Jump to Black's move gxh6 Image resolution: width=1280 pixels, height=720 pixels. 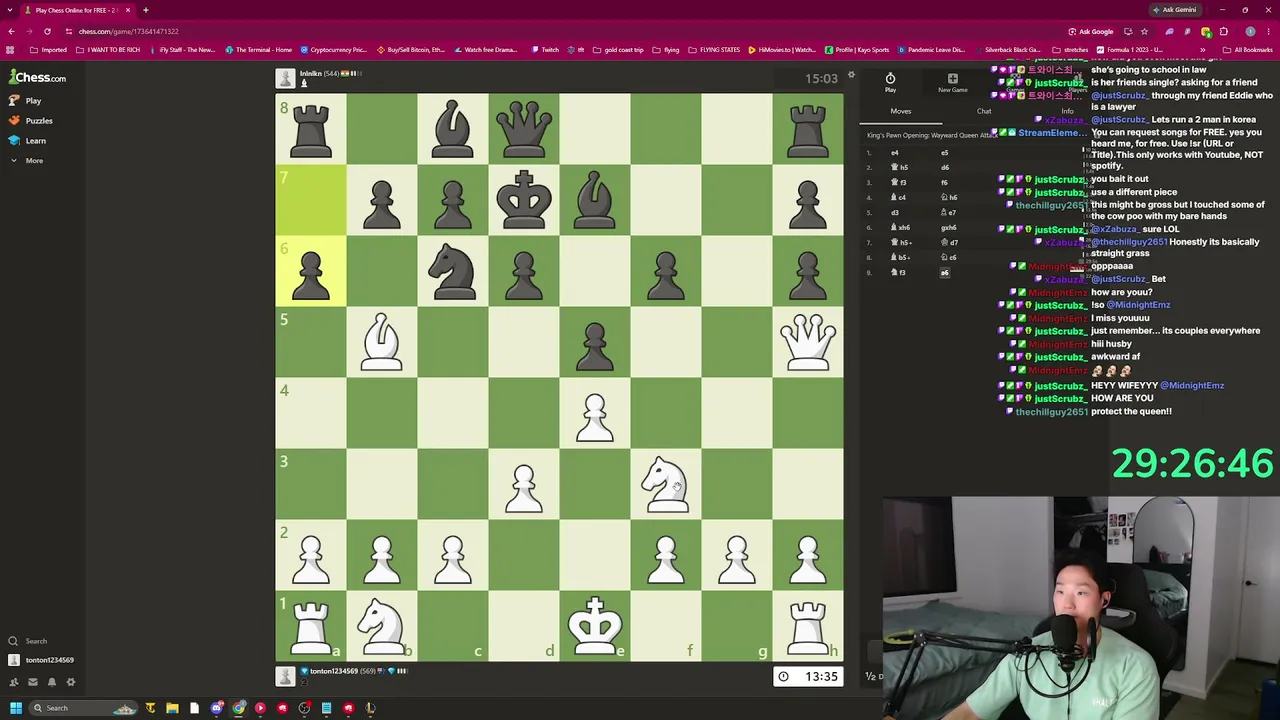pyautogui.click(x=948, y=228)
